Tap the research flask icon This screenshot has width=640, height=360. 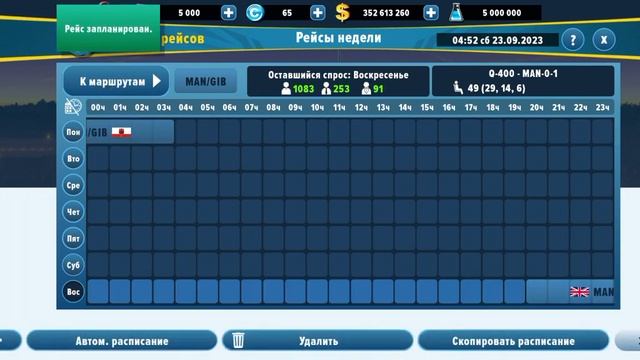pos(456,12)
